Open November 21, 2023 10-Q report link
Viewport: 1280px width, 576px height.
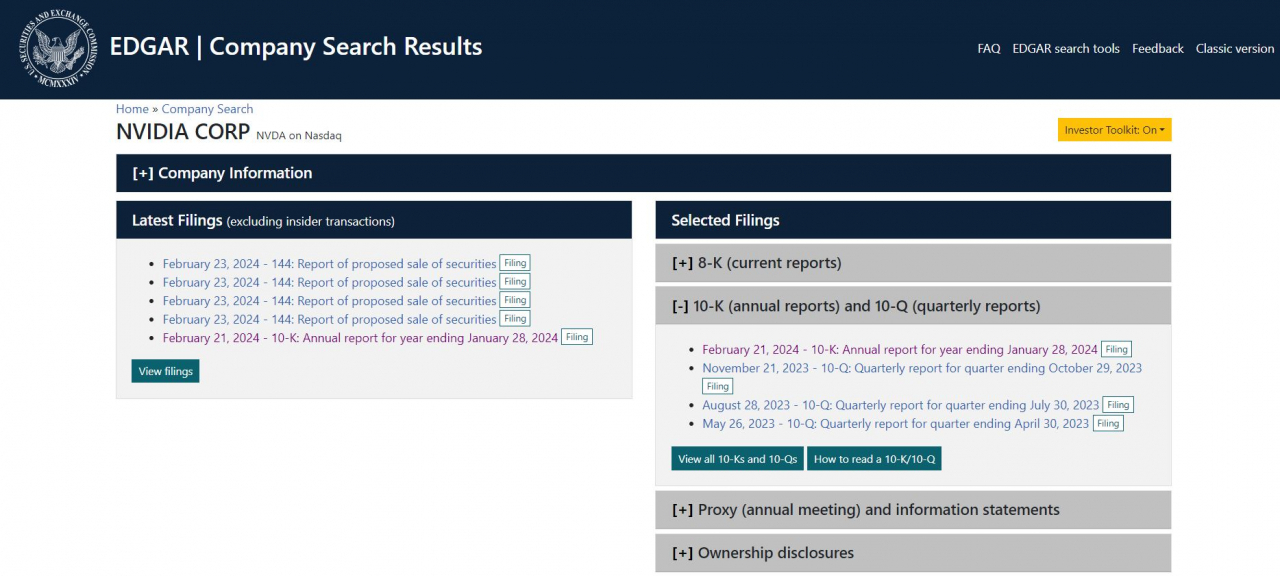[x=922, y=368]
